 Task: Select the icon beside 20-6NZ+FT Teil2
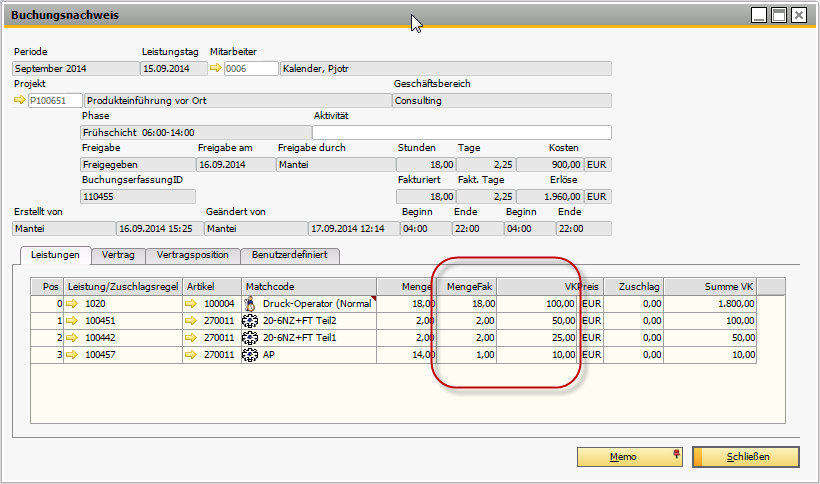(250, 320)
